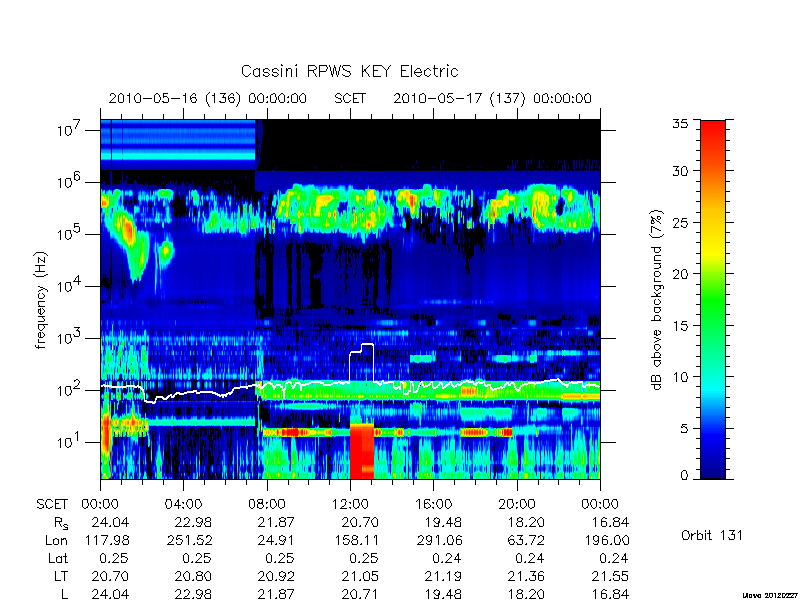Screen dimensions: 800x600
Task: Click the colorbar tick value 20
Action: 680,274
